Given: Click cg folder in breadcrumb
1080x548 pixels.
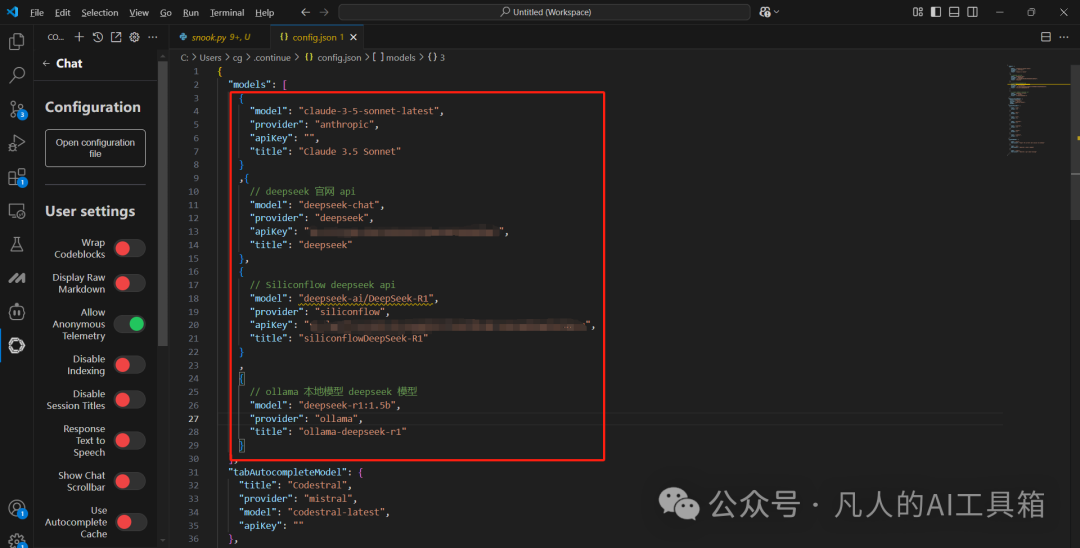Looking at the screenshot, I should pyautogui.click(x=238, y=58).
